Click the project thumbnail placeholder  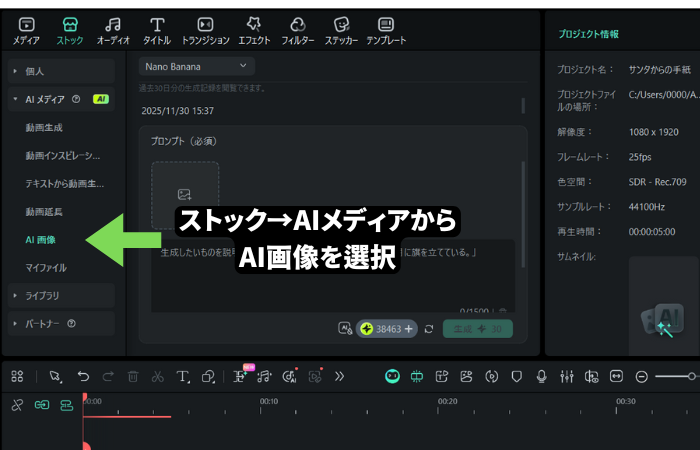click(663, 306)
